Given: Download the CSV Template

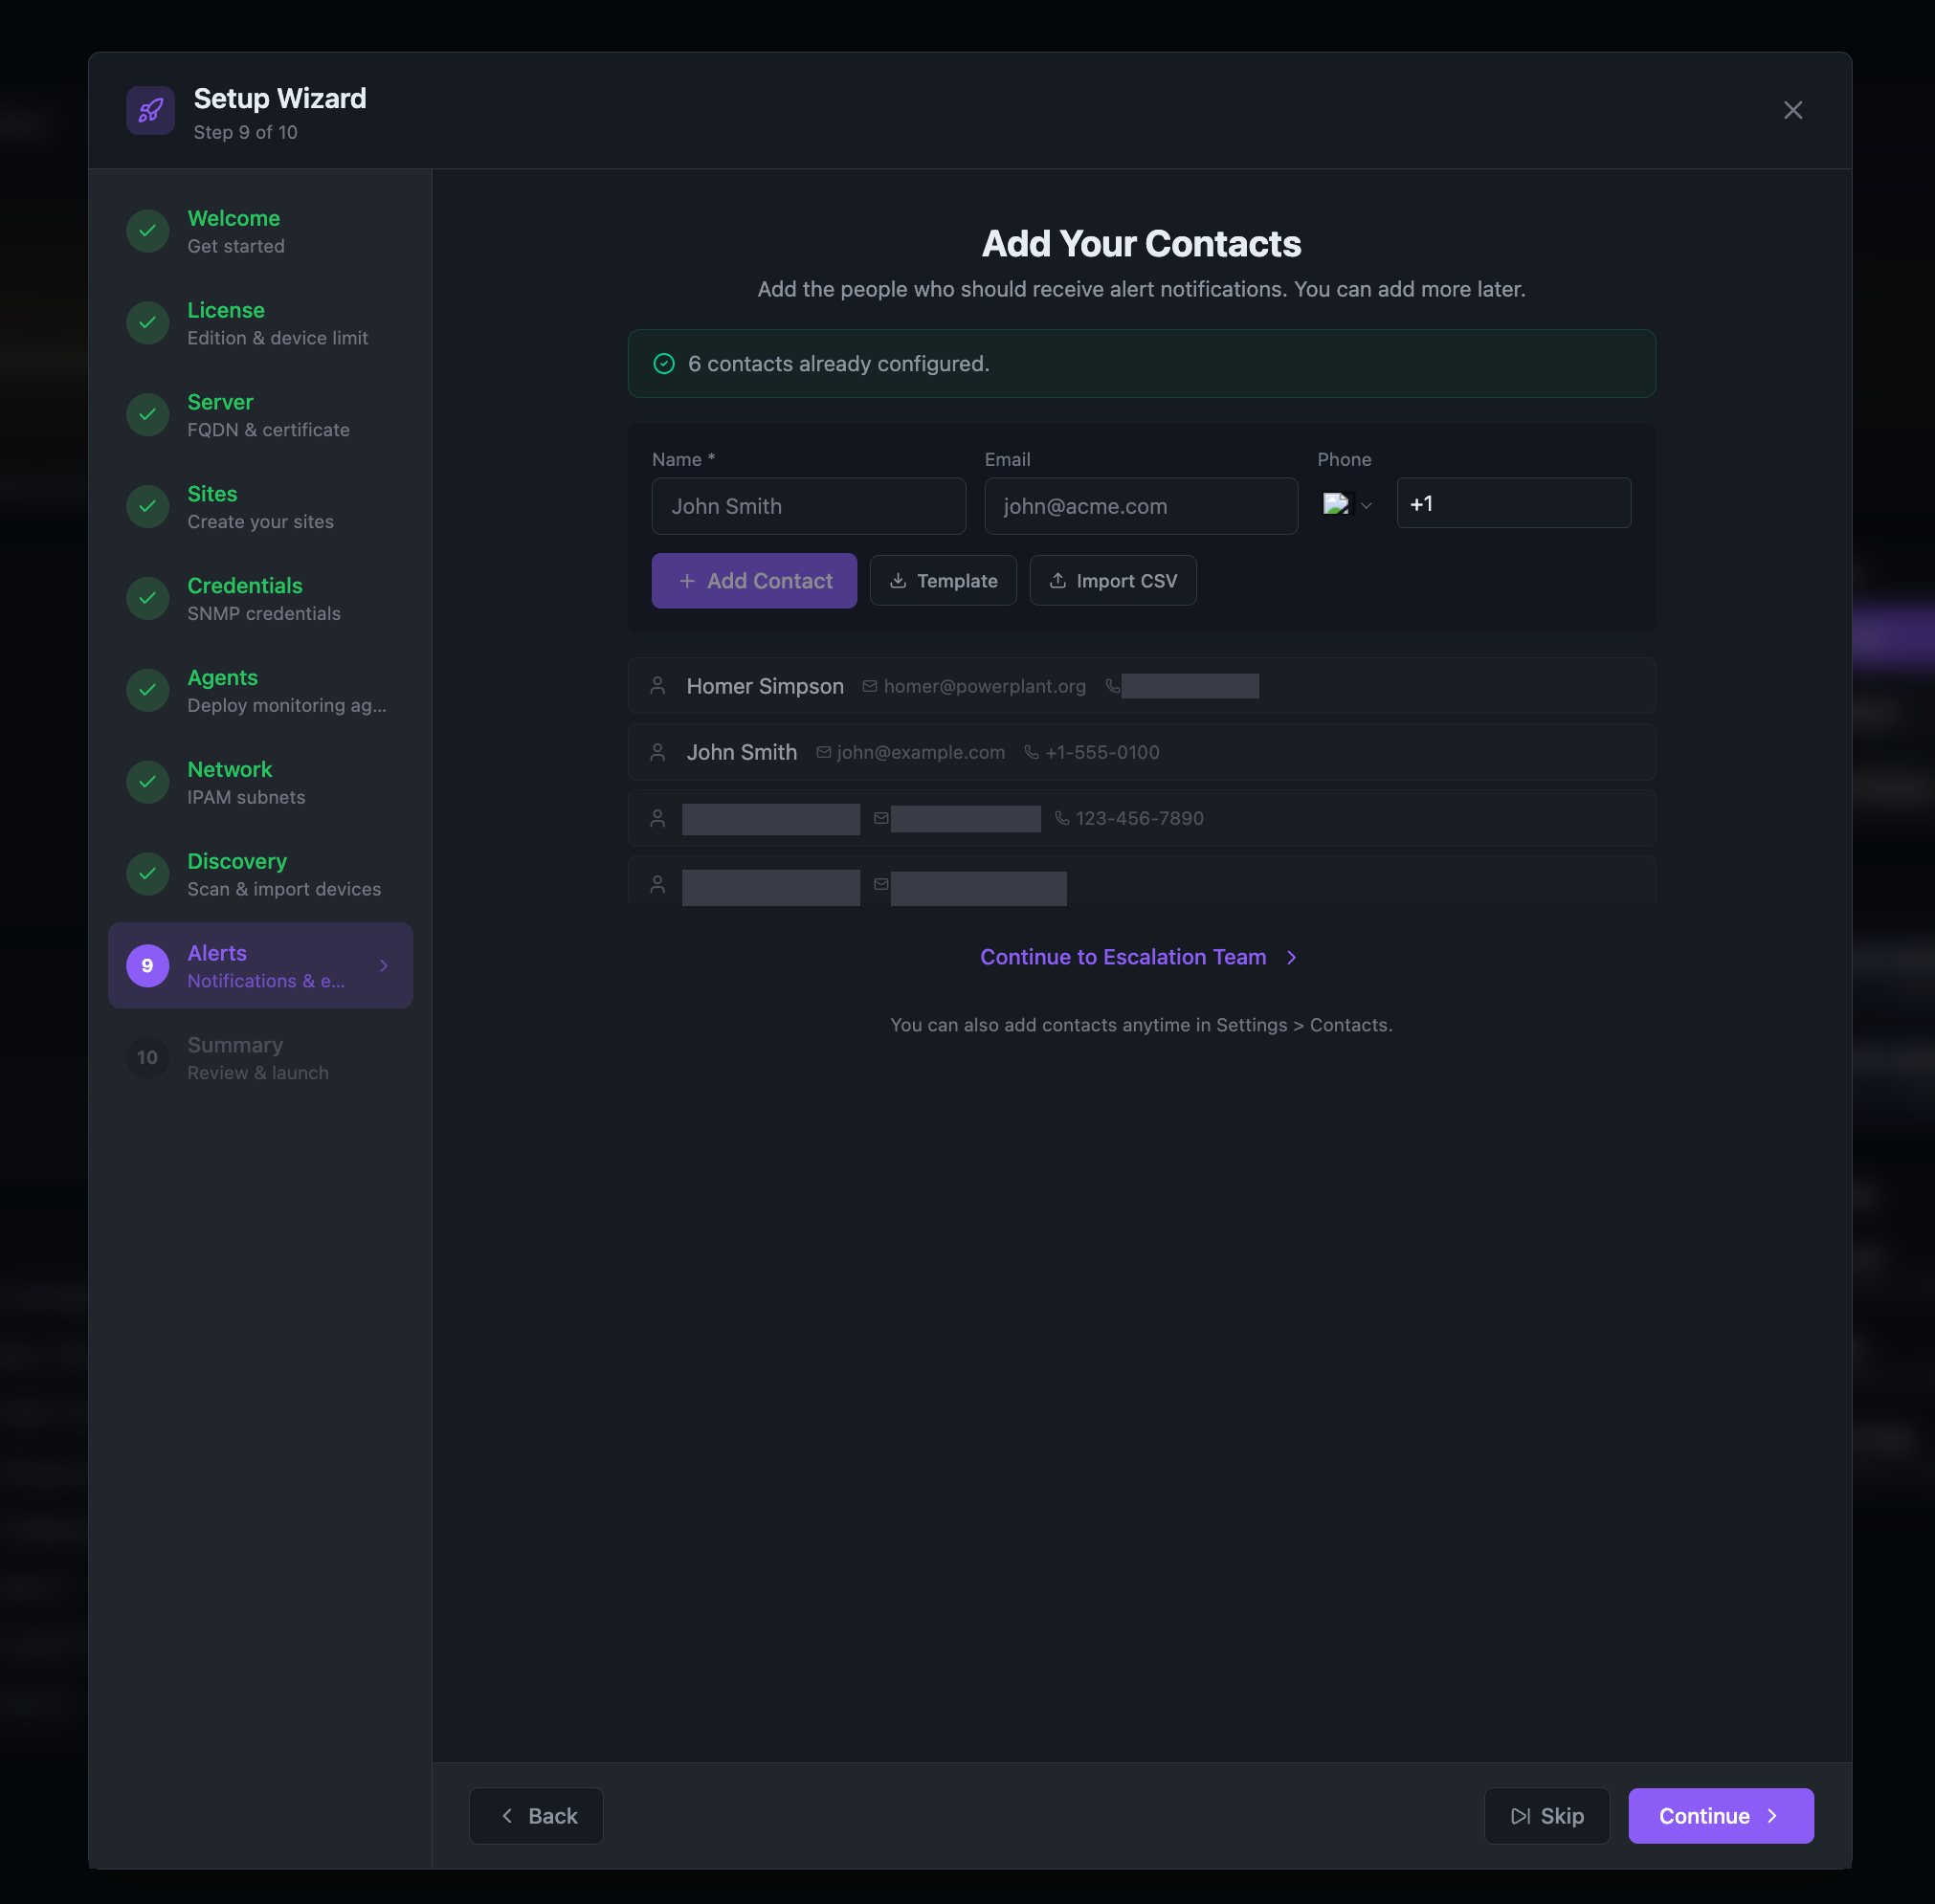Looking at the screenshot, I should (x=943, y=581).
